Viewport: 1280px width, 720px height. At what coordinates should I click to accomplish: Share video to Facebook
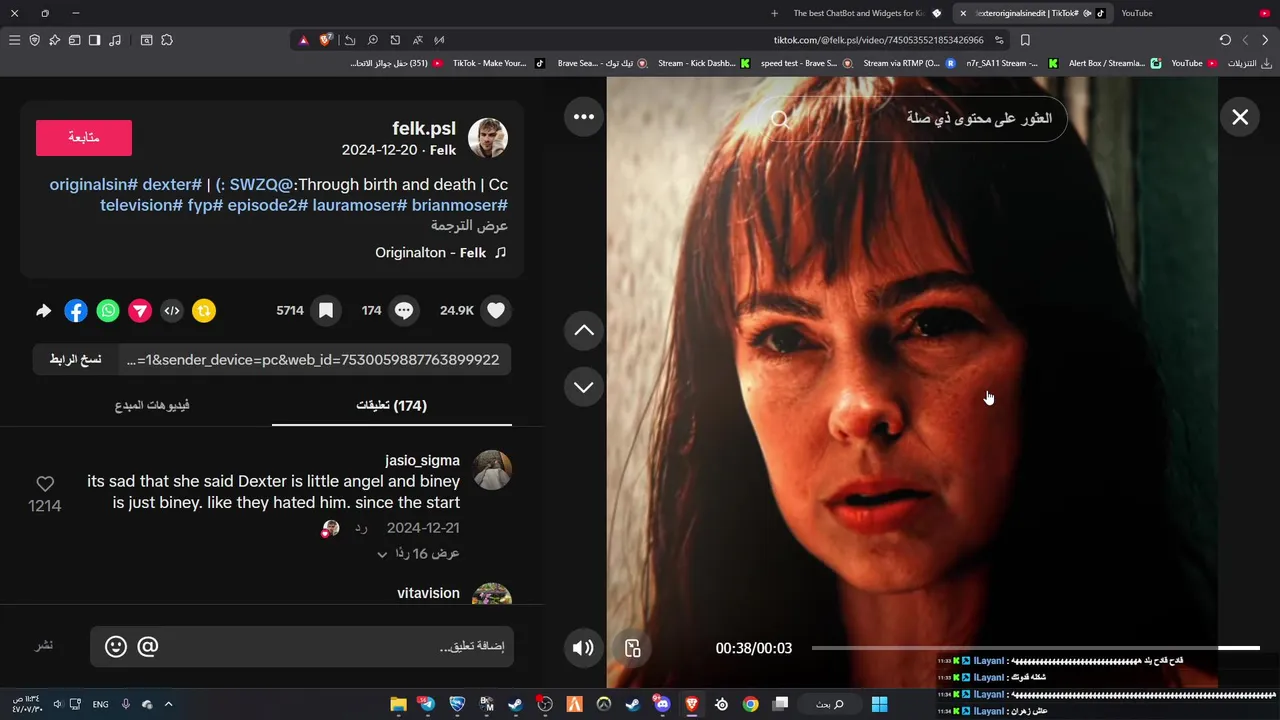pos(76,311)
